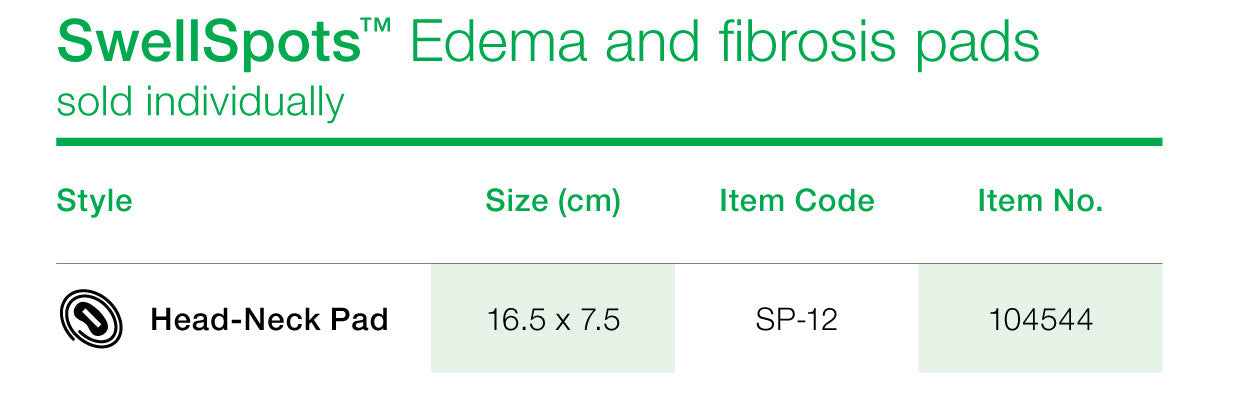This screenshot has height=417, width=1239.
Task: Click the 16.5 x 7.5 size value
Action: click(x=553, y=320)
